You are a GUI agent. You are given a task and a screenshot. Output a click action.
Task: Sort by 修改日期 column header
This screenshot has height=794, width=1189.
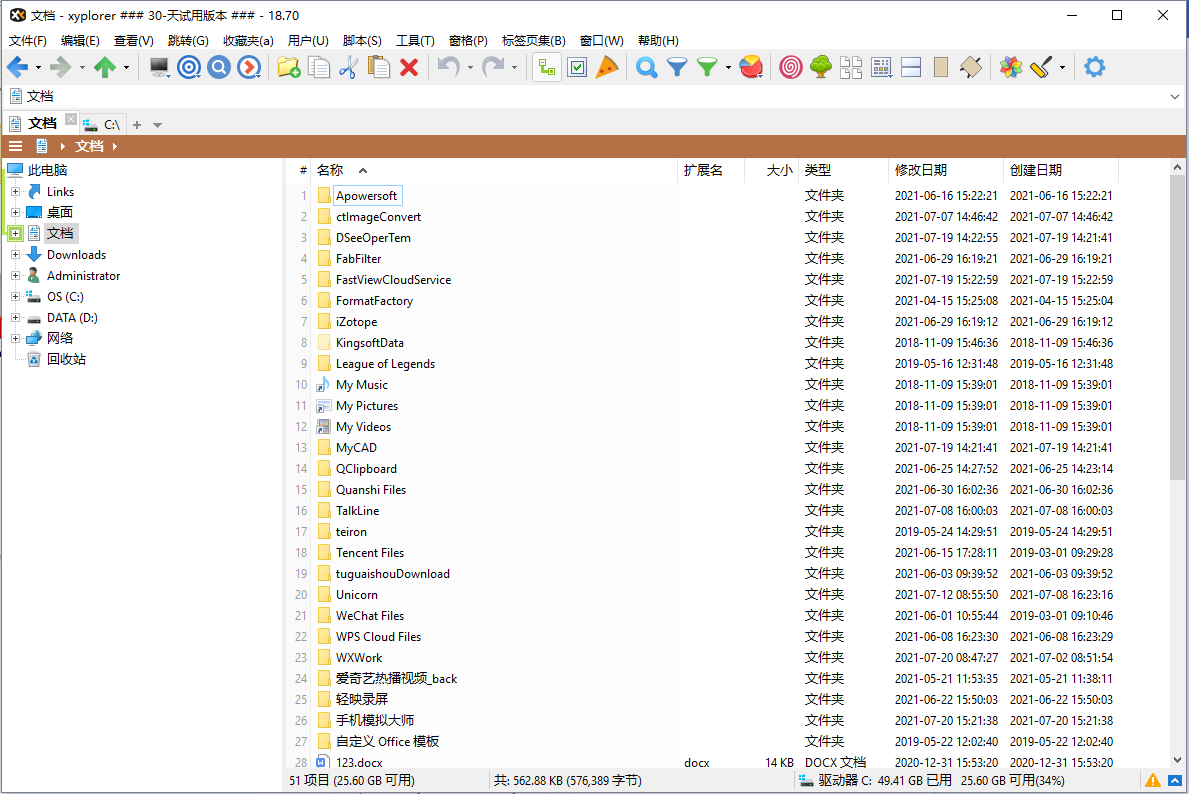(x=945, y=170)
